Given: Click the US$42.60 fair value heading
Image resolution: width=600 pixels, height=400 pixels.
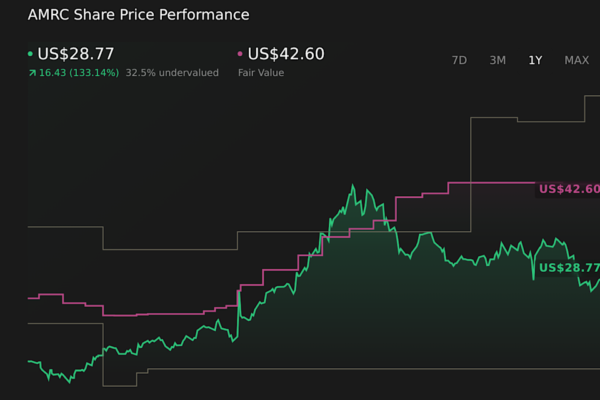Looking at the screenshot, I should [286, 54].
